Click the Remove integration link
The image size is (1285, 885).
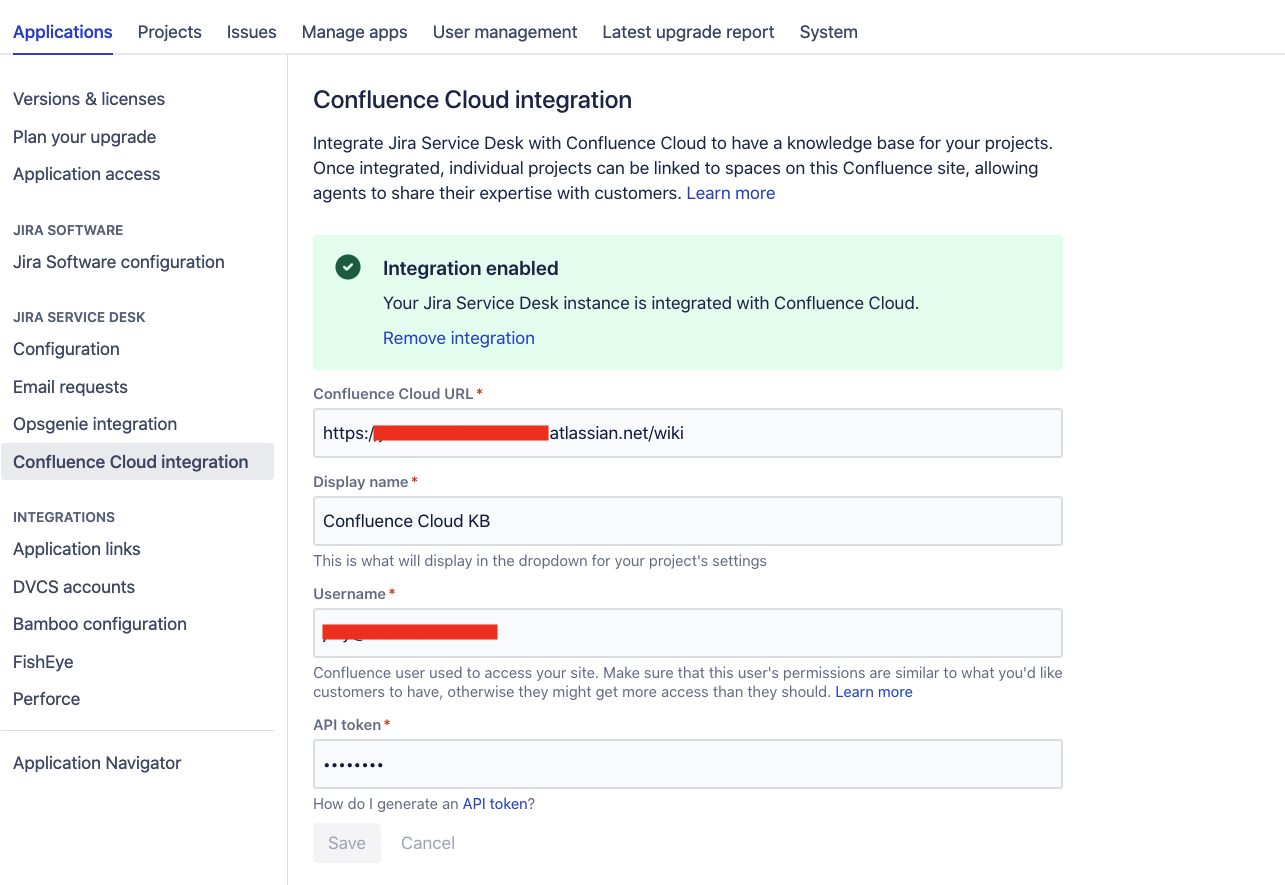(459, 338)
